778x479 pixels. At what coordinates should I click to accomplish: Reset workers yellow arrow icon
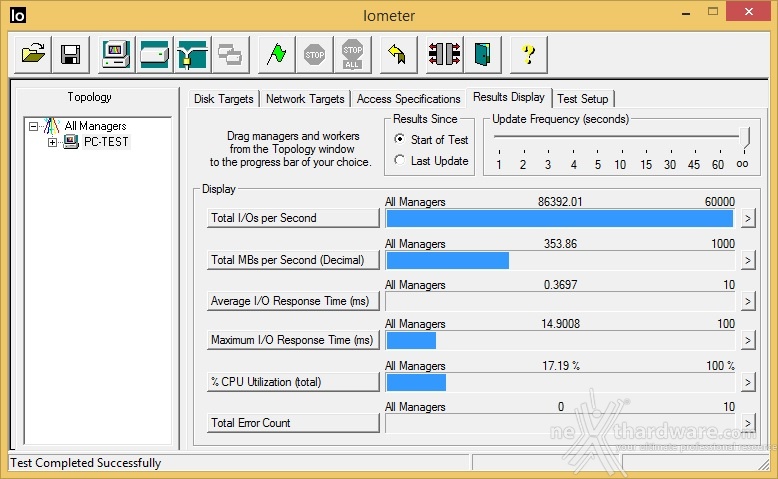click(x=398, y=54)
